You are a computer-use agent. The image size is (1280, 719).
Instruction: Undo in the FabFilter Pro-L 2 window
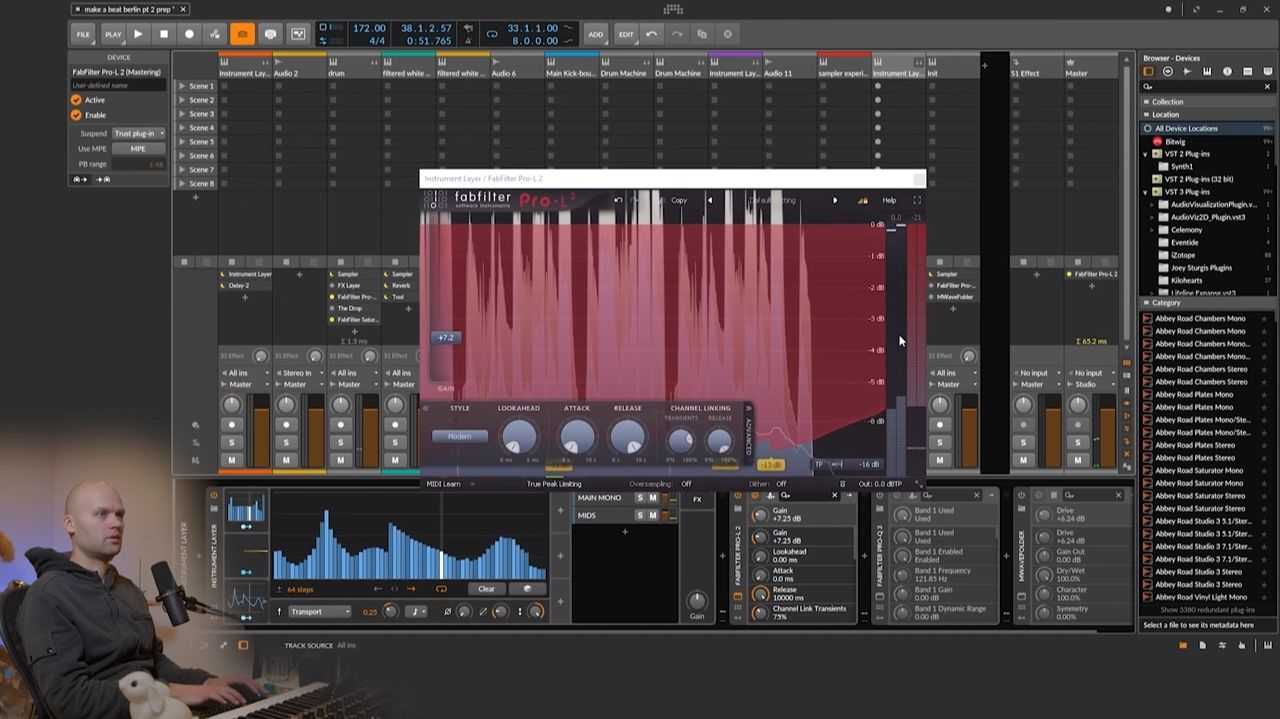618,200
